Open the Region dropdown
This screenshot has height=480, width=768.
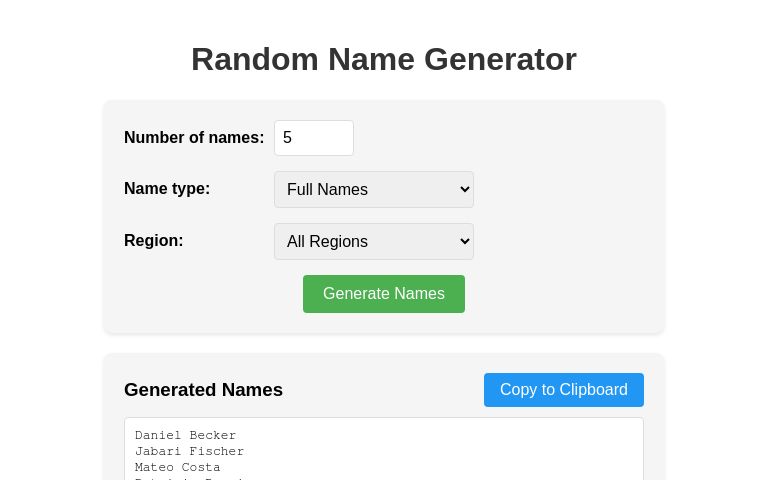(373, 241)
